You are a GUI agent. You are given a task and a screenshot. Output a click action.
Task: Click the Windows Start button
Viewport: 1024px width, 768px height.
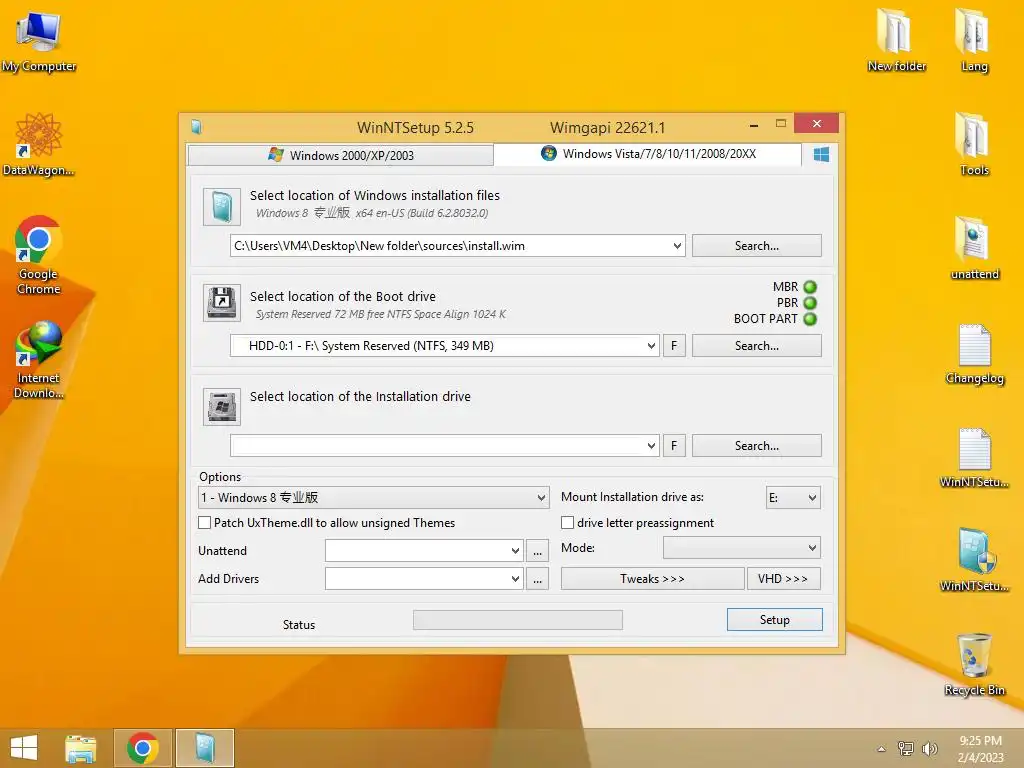(x=24, y=748)
